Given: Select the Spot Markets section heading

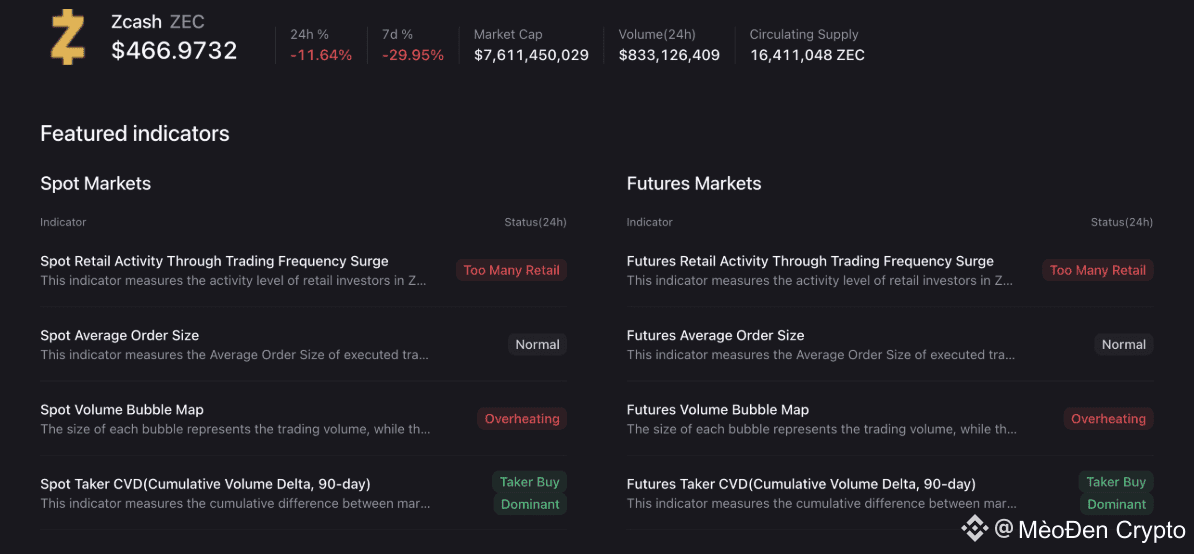Looking at the screenshot, I should pyautogui.click(x=95, y=184).
